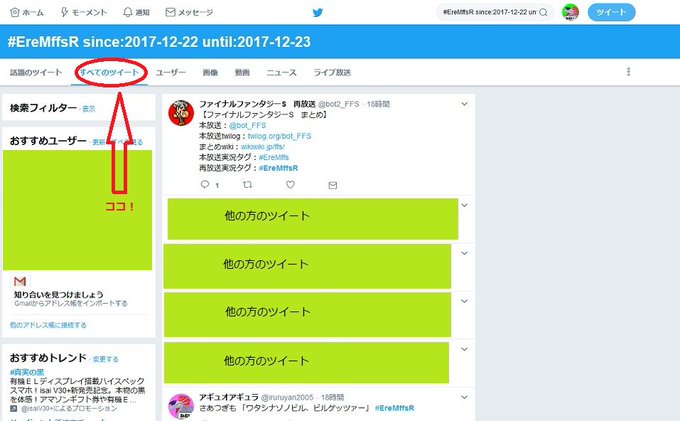Viewport: 680px width, 421px height.
Task: Open twilog.org/bot_FFS link
Action: 279,136
